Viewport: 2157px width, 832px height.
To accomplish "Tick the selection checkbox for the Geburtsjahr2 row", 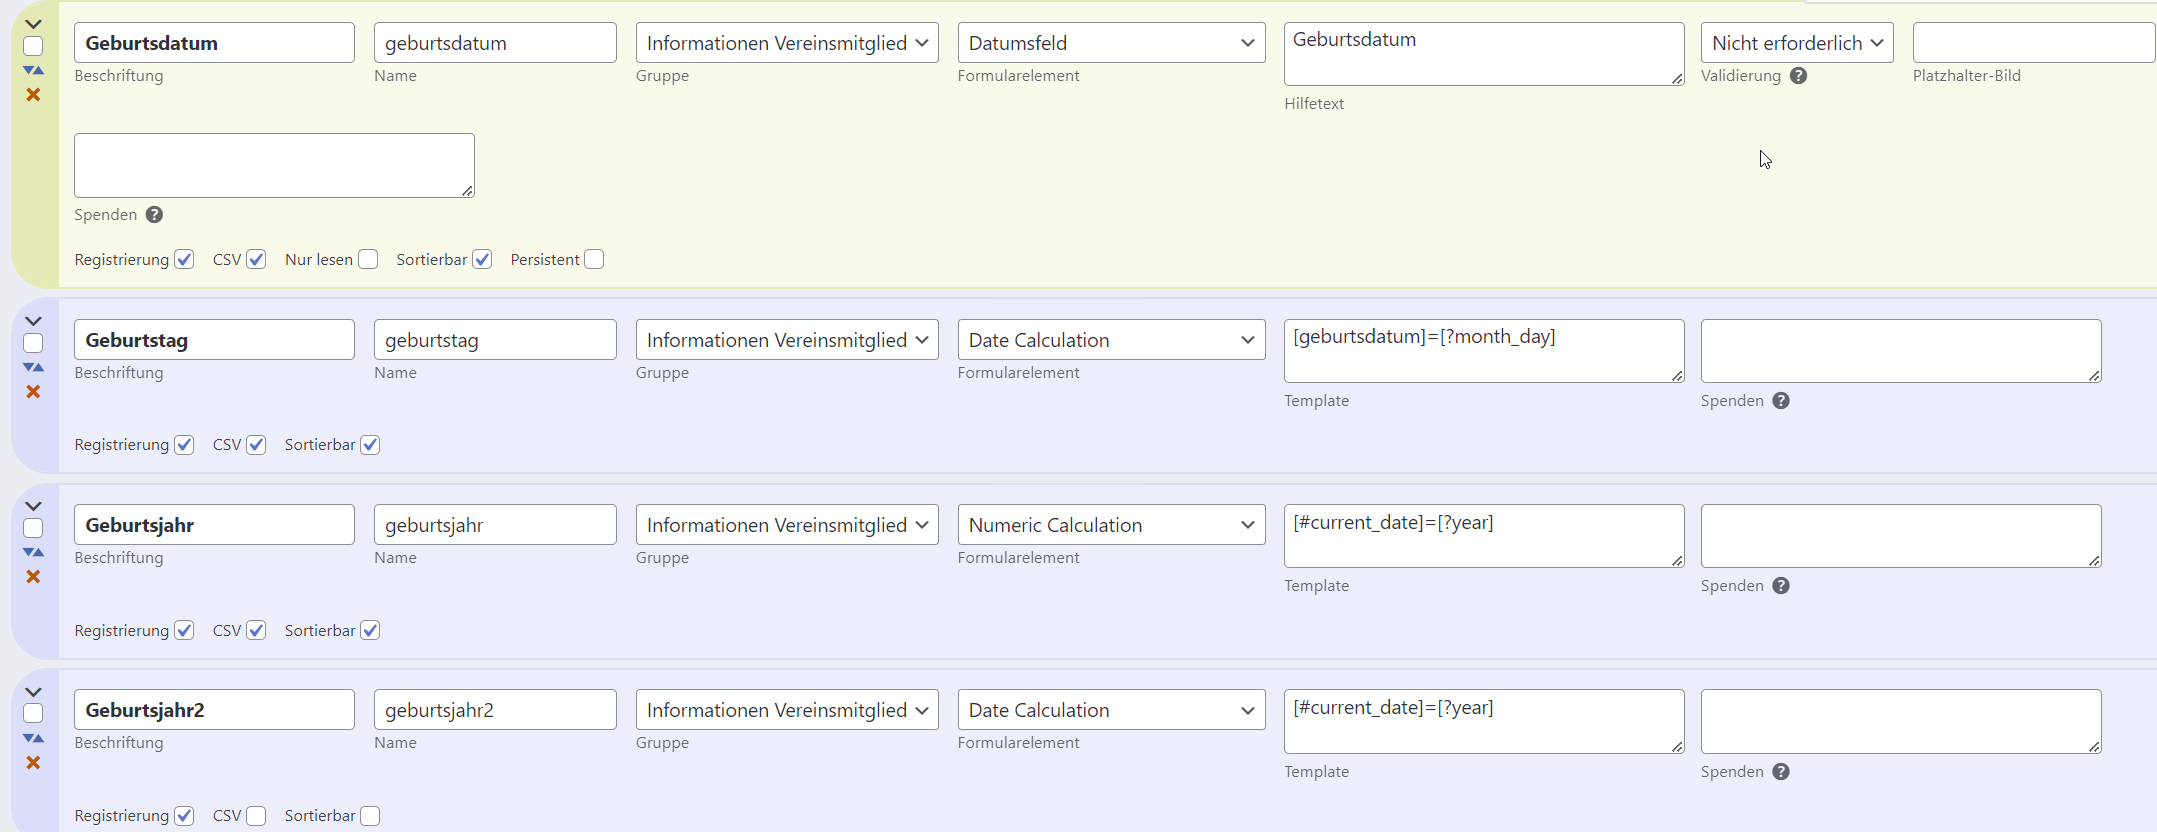I will coord(33,713).
